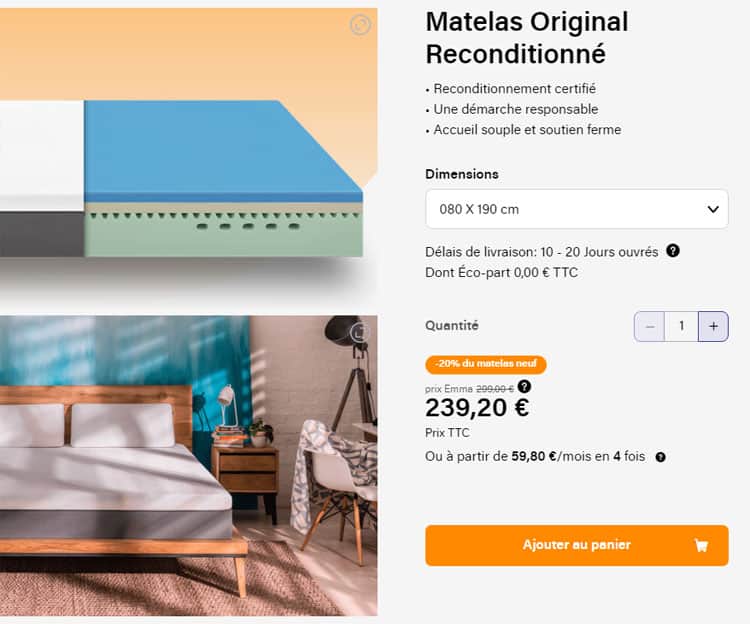750x624 pixels.
Task: Show info icon for the 4 fois payment
Action: coord(660,457)
